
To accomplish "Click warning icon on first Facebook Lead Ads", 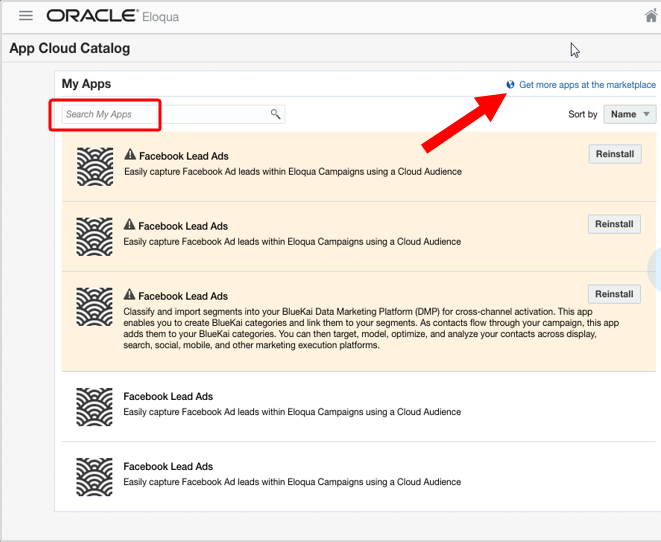I will tap(130, 154).
